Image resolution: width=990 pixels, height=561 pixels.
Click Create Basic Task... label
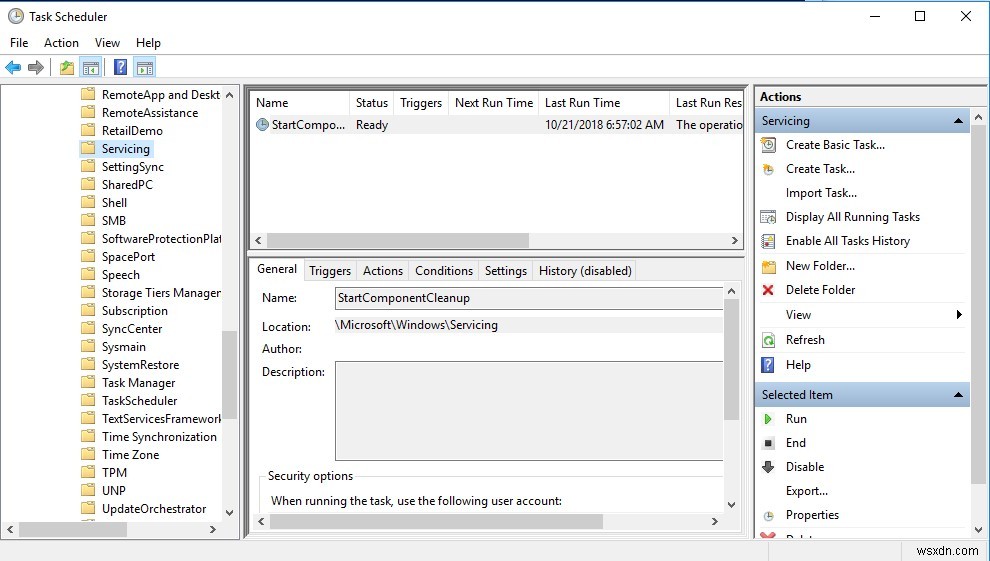point(835,145)
